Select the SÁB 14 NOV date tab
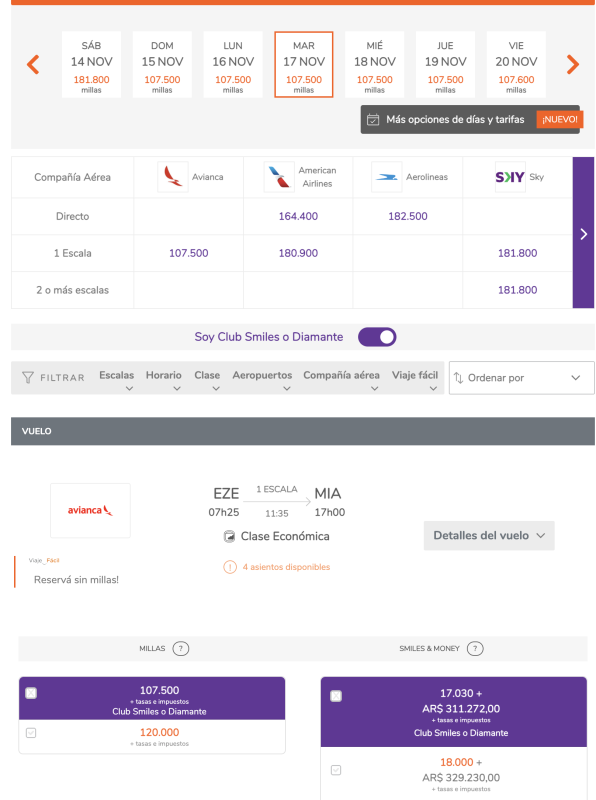The image size is (596, 800). coord(91,64)
